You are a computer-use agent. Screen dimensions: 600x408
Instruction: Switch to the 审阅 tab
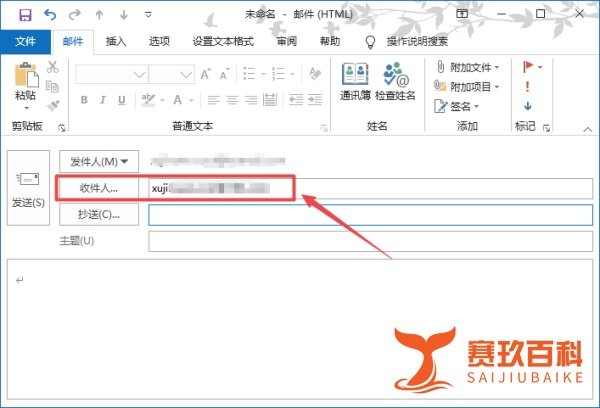tap(287, 41)
